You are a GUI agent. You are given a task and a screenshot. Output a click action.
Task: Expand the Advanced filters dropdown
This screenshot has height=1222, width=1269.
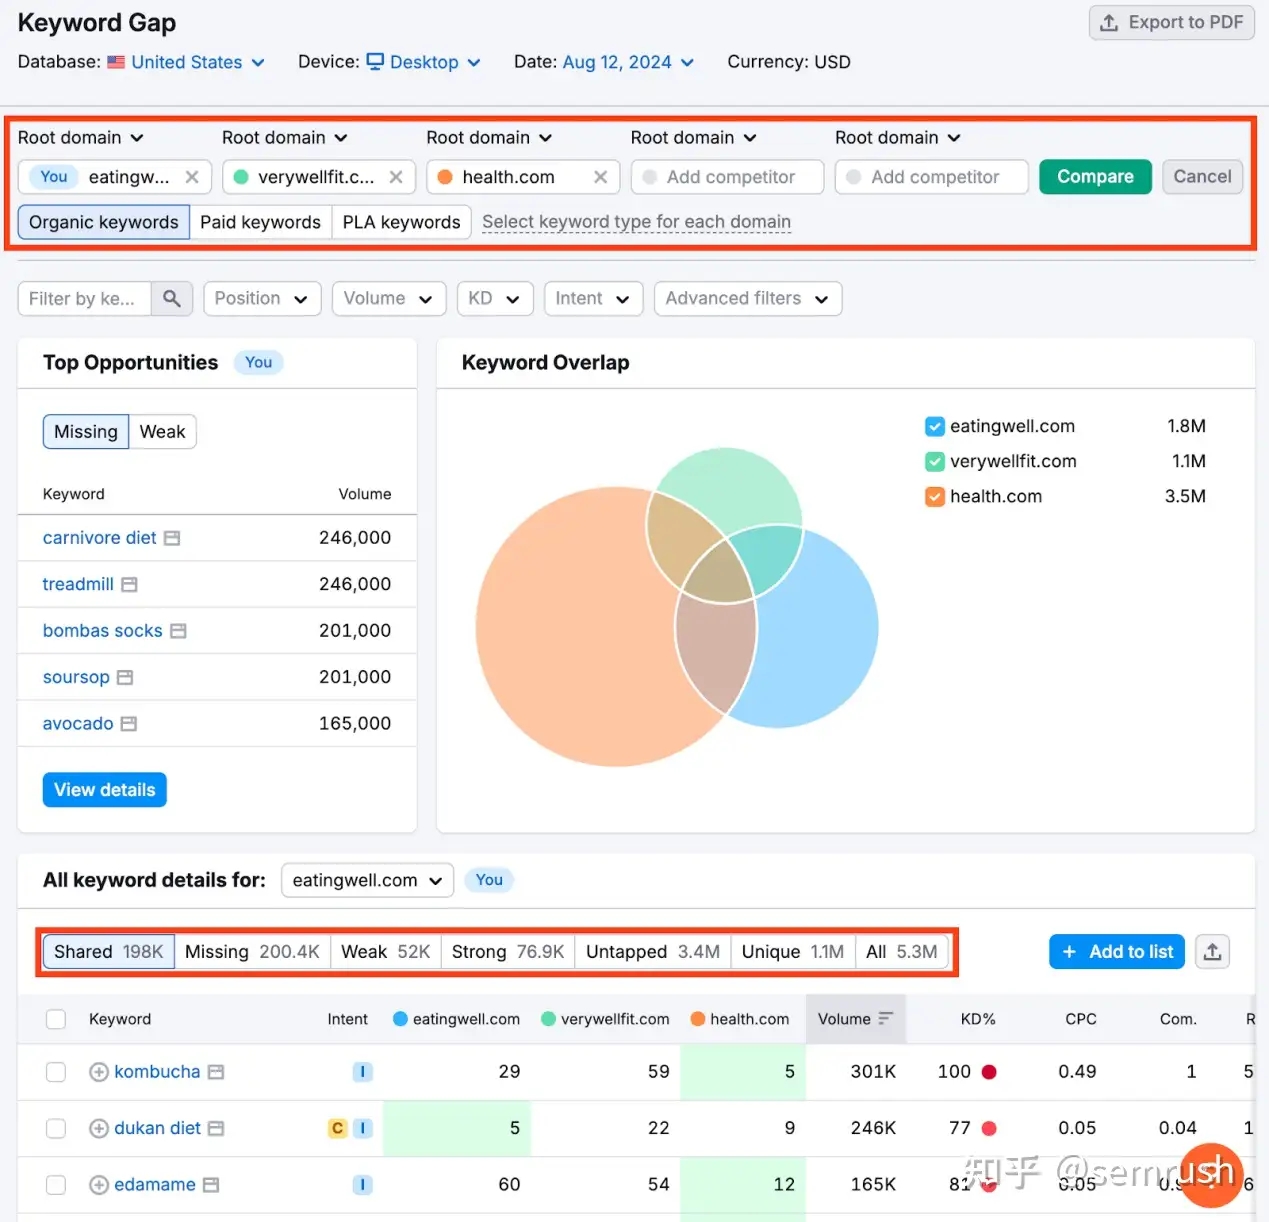[x=747, y=299]
